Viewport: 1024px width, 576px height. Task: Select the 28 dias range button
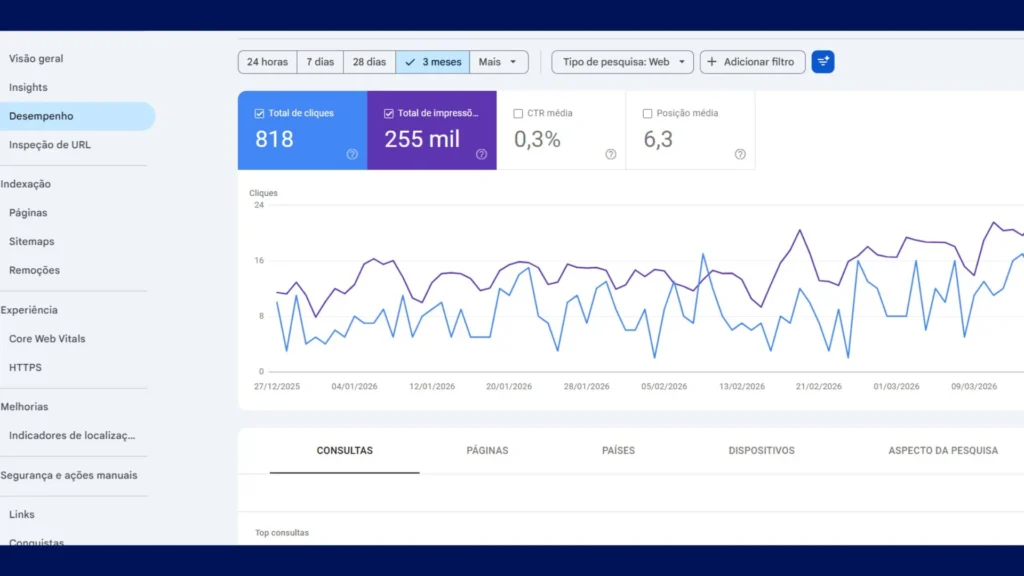[369, 62]
